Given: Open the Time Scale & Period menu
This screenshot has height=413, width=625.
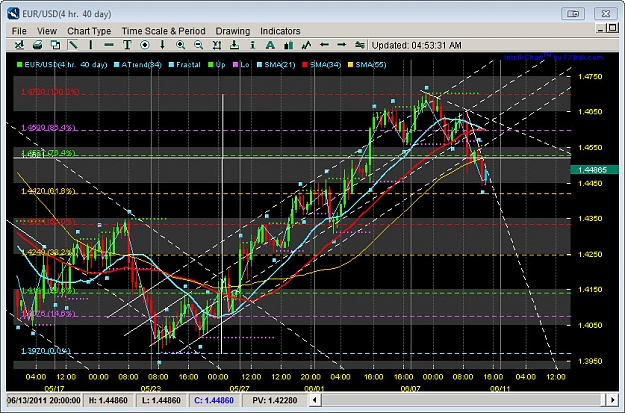Looking at the screenshot, I should (x=163, y=31).
